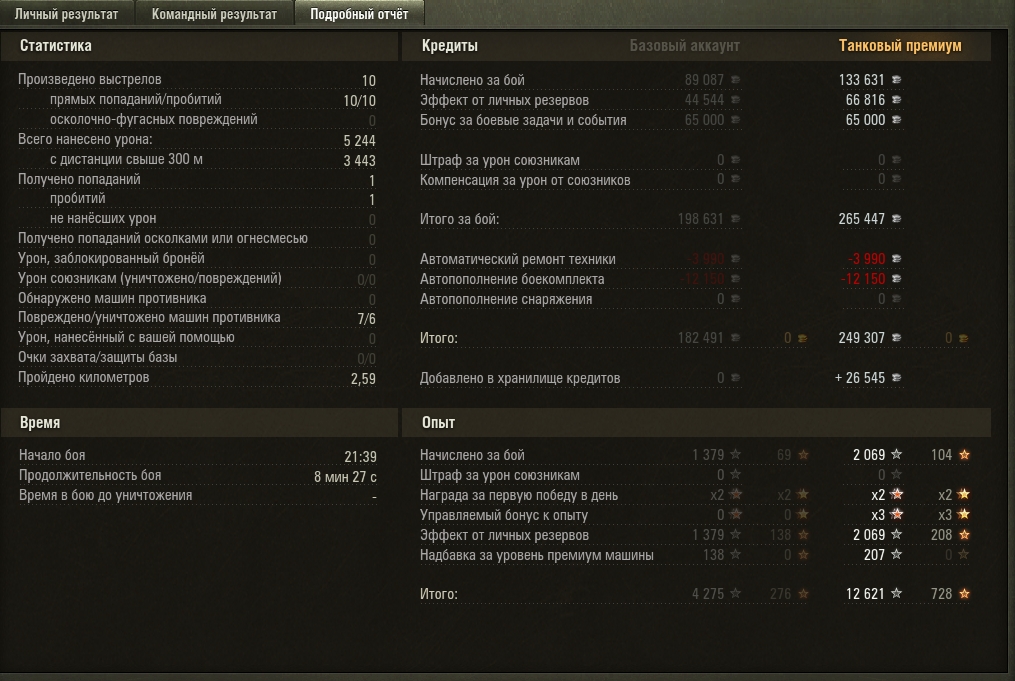Click the star icon next to 12 621

tap(897, 594)
